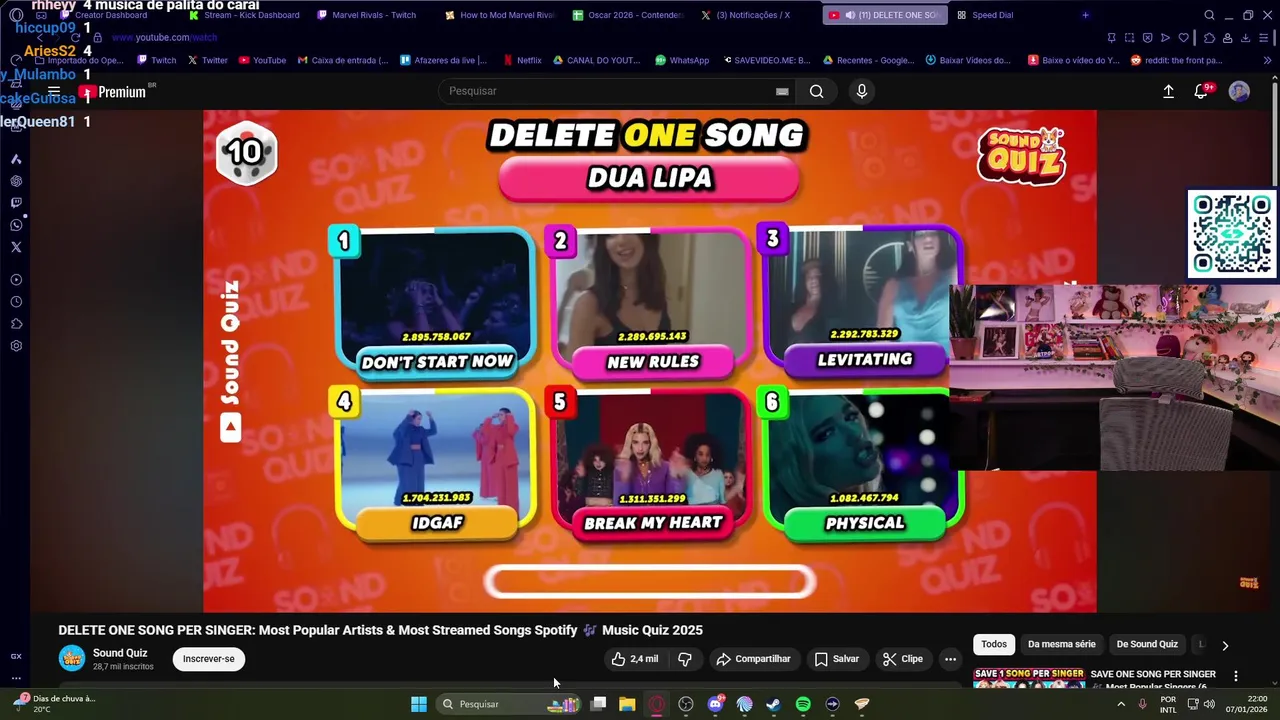Open the WhatsApp bookmark

[682, 60]
